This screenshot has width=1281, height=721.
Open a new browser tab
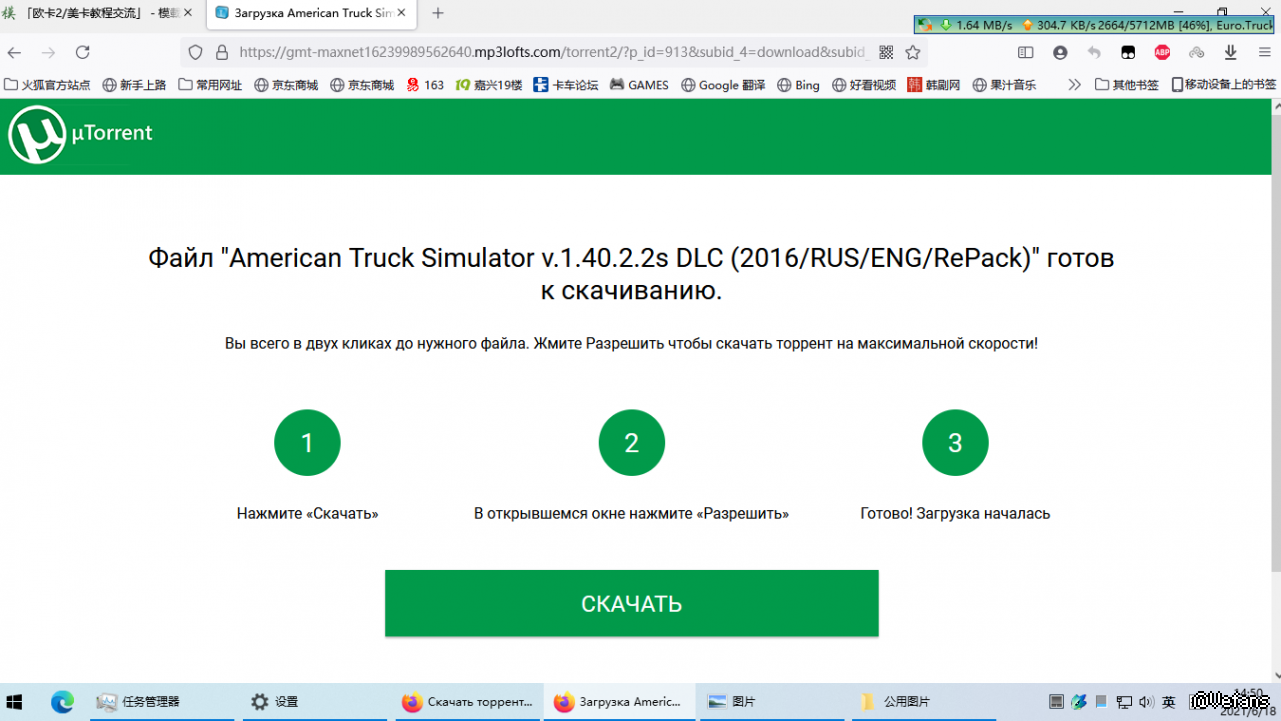pyautogui.click(x=438, y=13)
